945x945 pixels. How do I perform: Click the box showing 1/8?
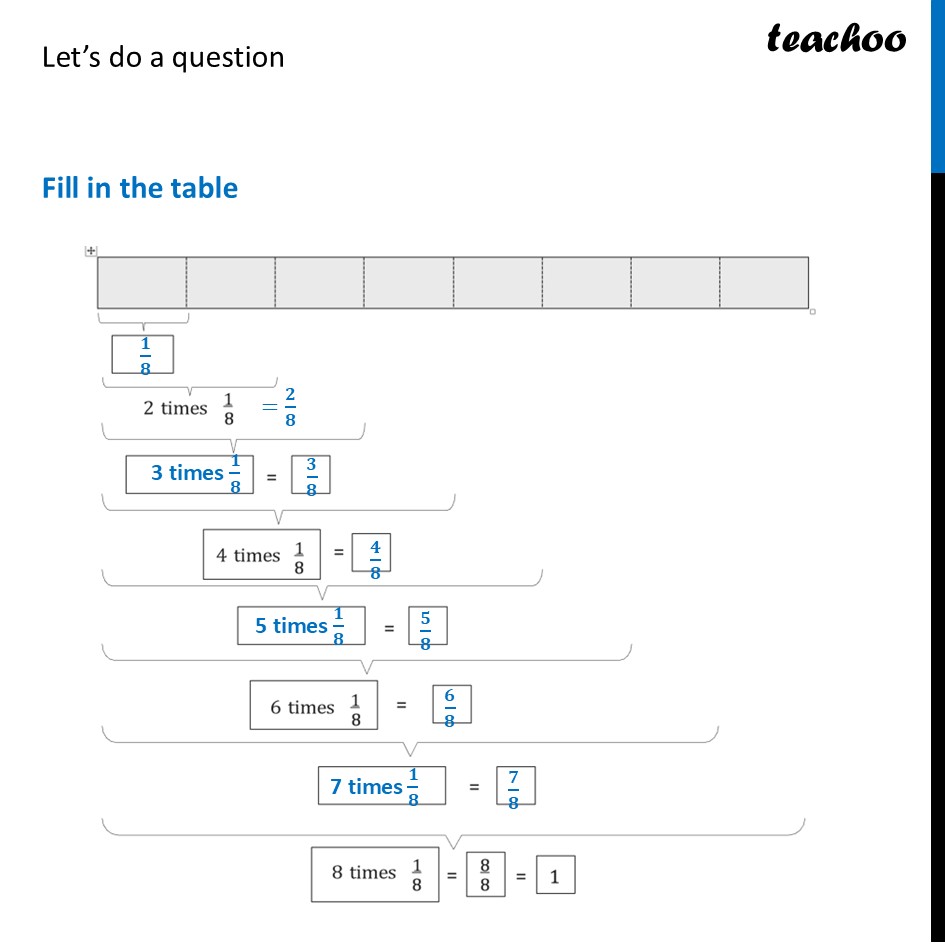point(143,354)
